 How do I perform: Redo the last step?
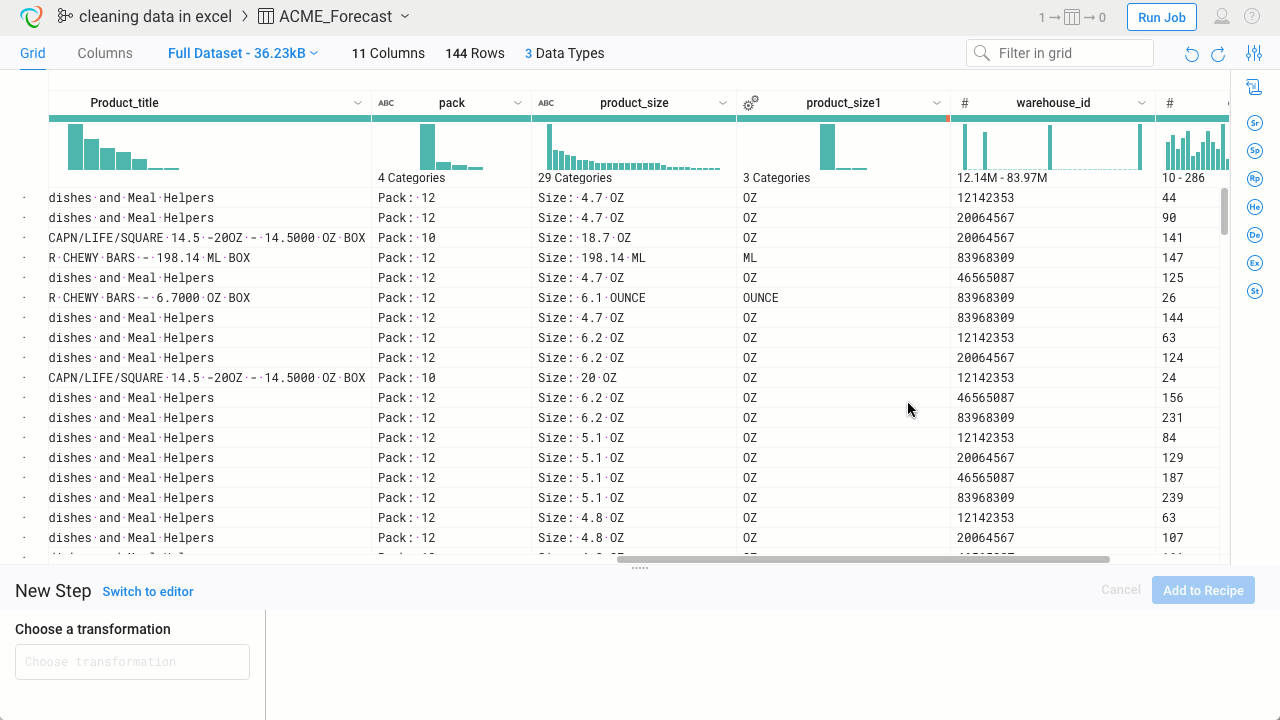1218,54
